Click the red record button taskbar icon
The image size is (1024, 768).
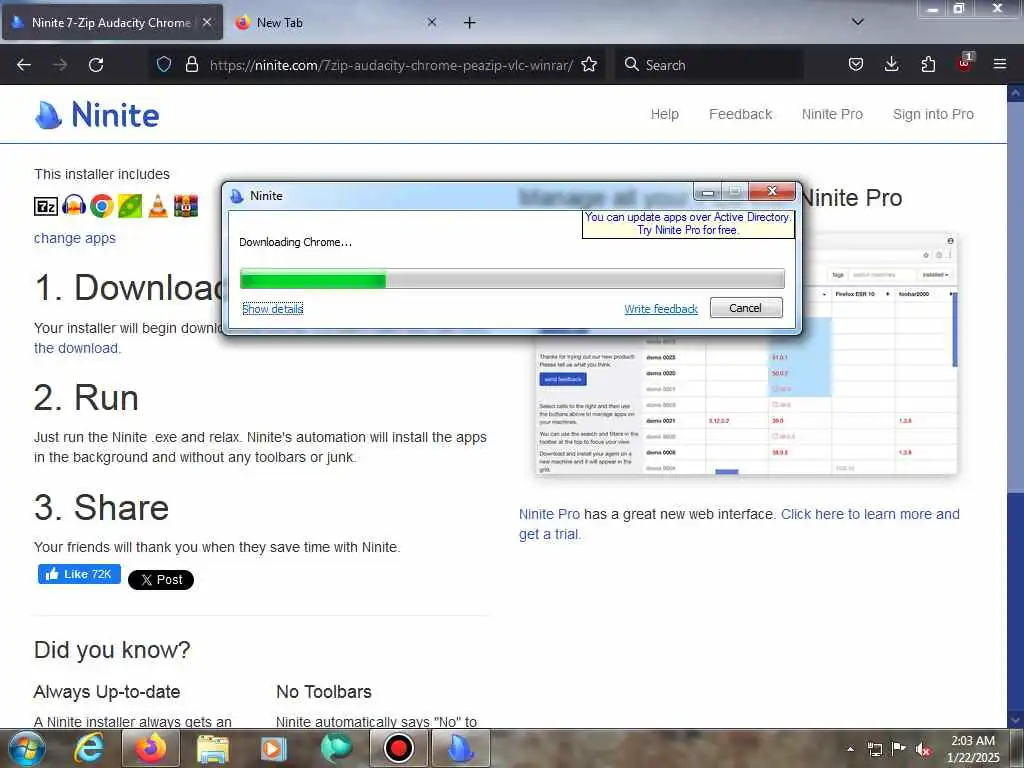[x=398, y=748]
